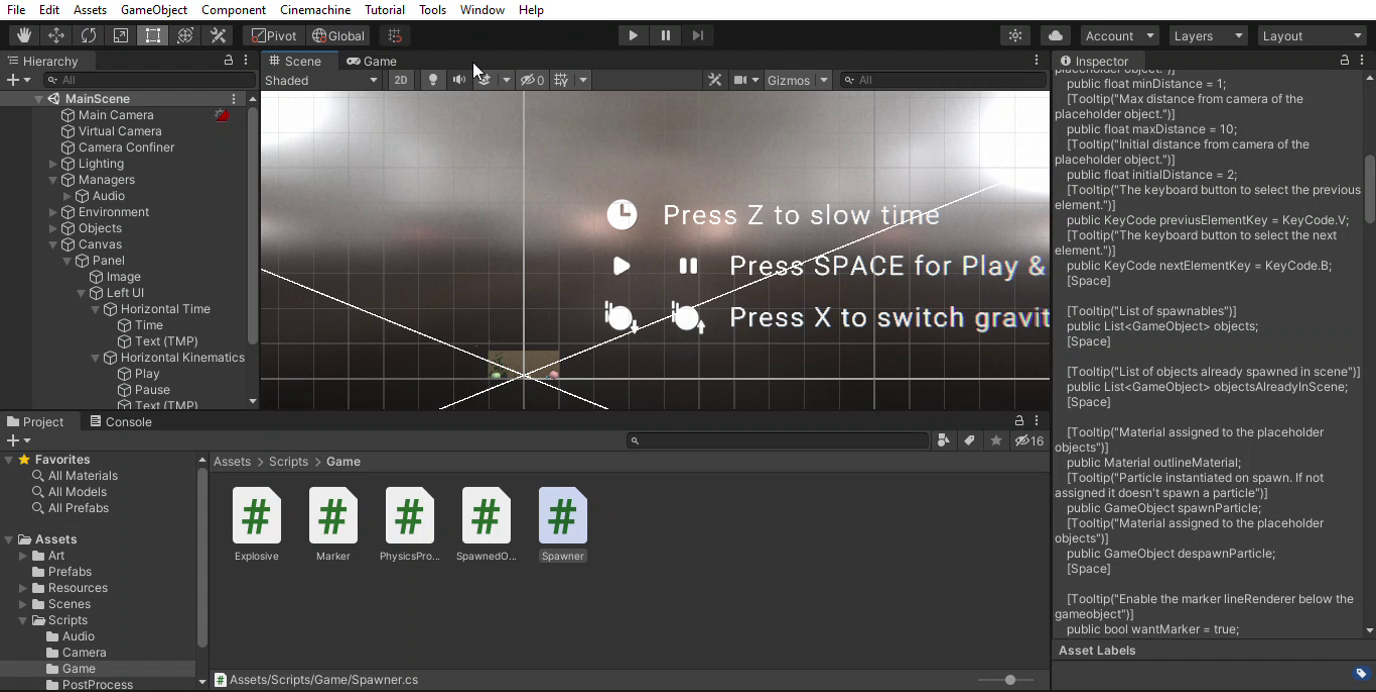Click the Global orientation button

pyautogui.click(x=338, y=36)
